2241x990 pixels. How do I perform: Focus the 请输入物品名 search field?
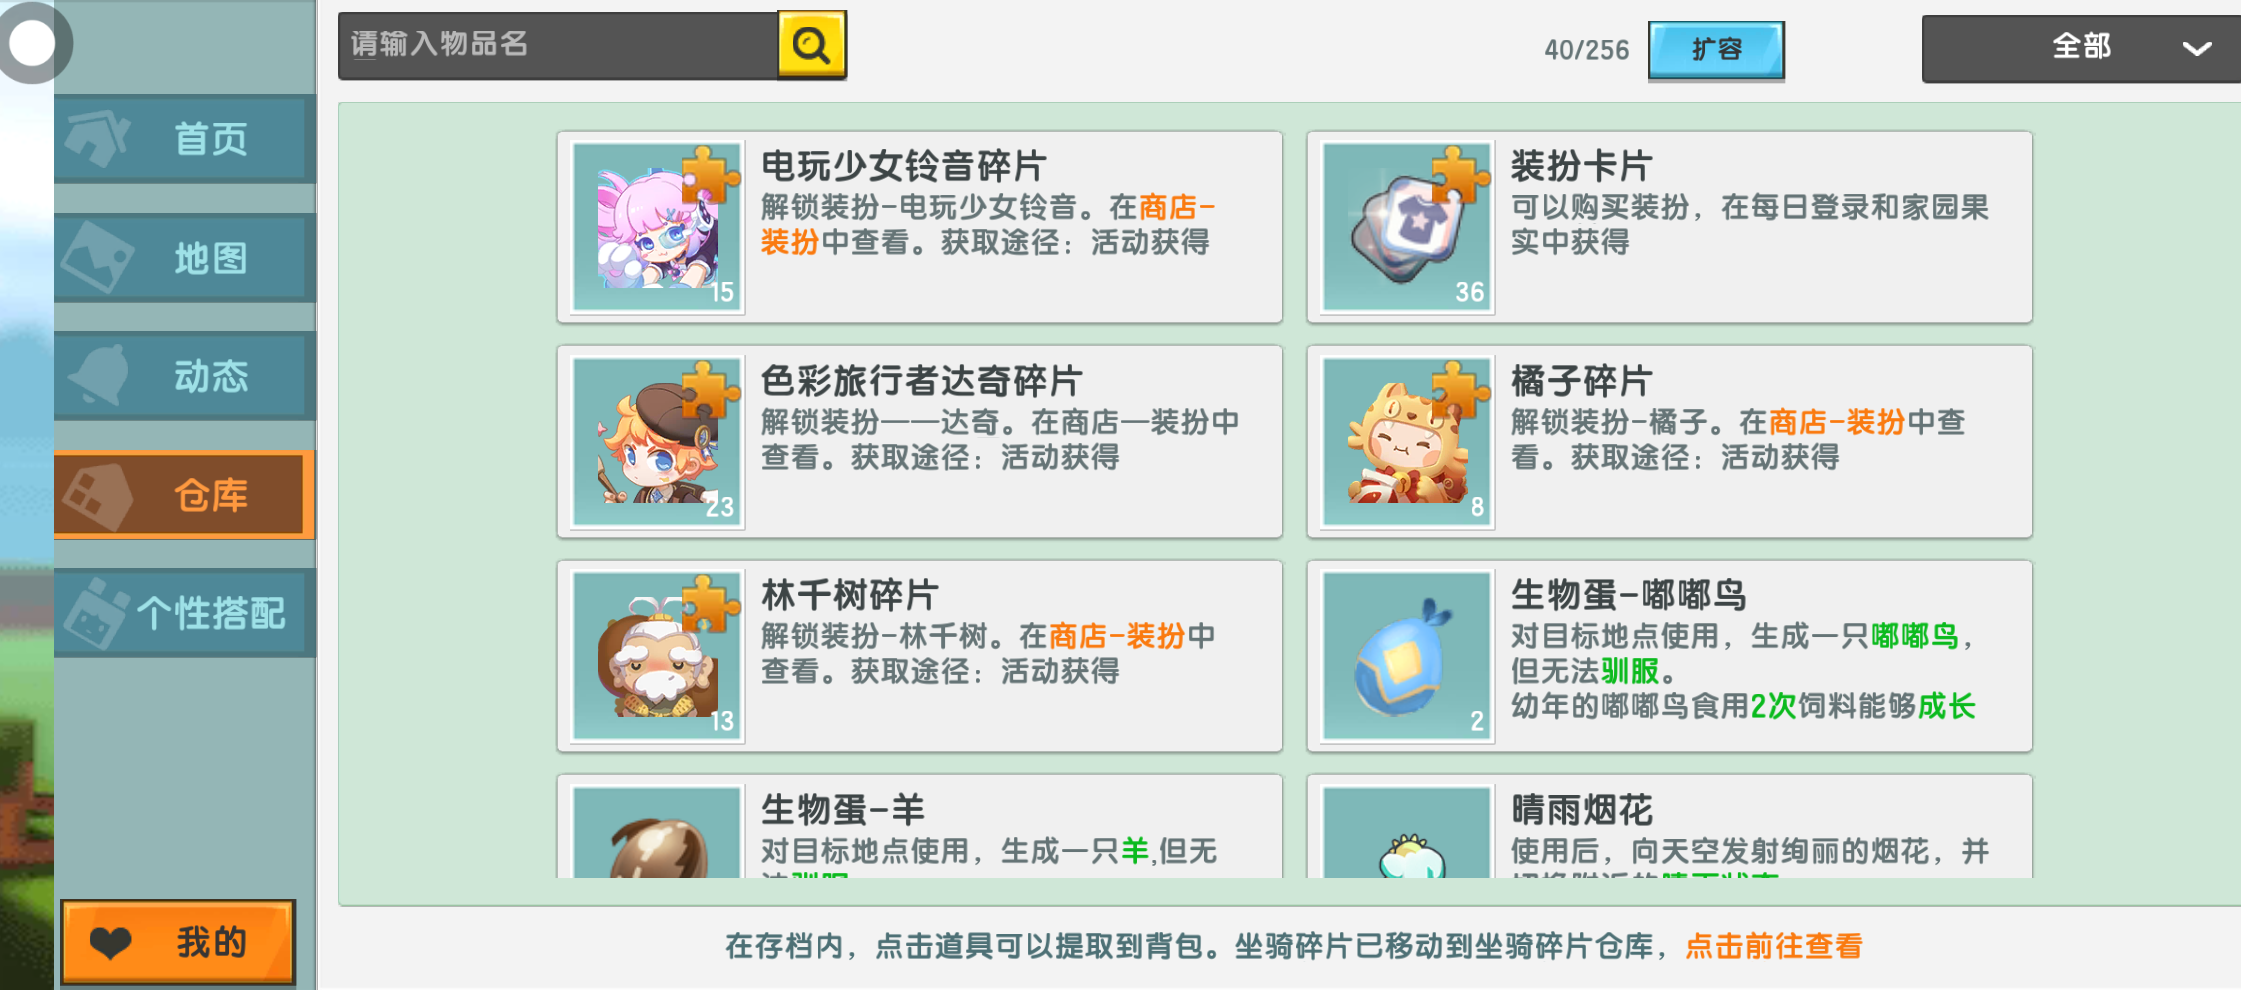tap(558, 45)
